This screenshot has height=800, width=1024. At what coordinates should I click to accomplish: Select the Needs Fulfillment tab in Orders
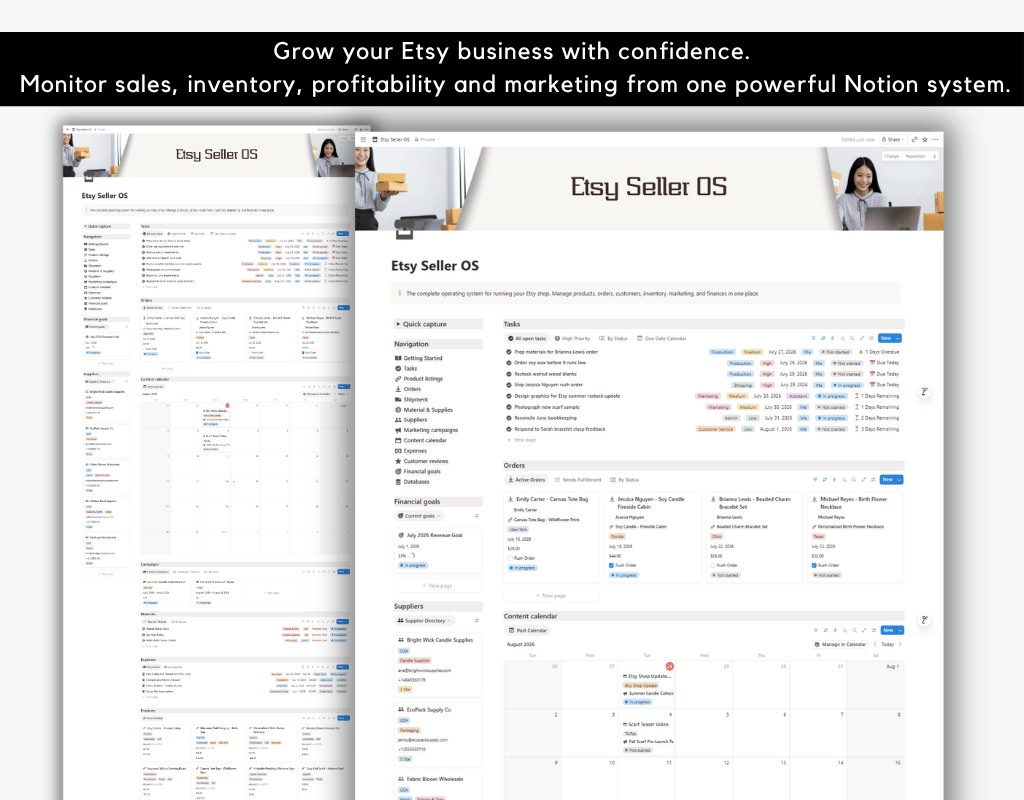click(577, 479)
